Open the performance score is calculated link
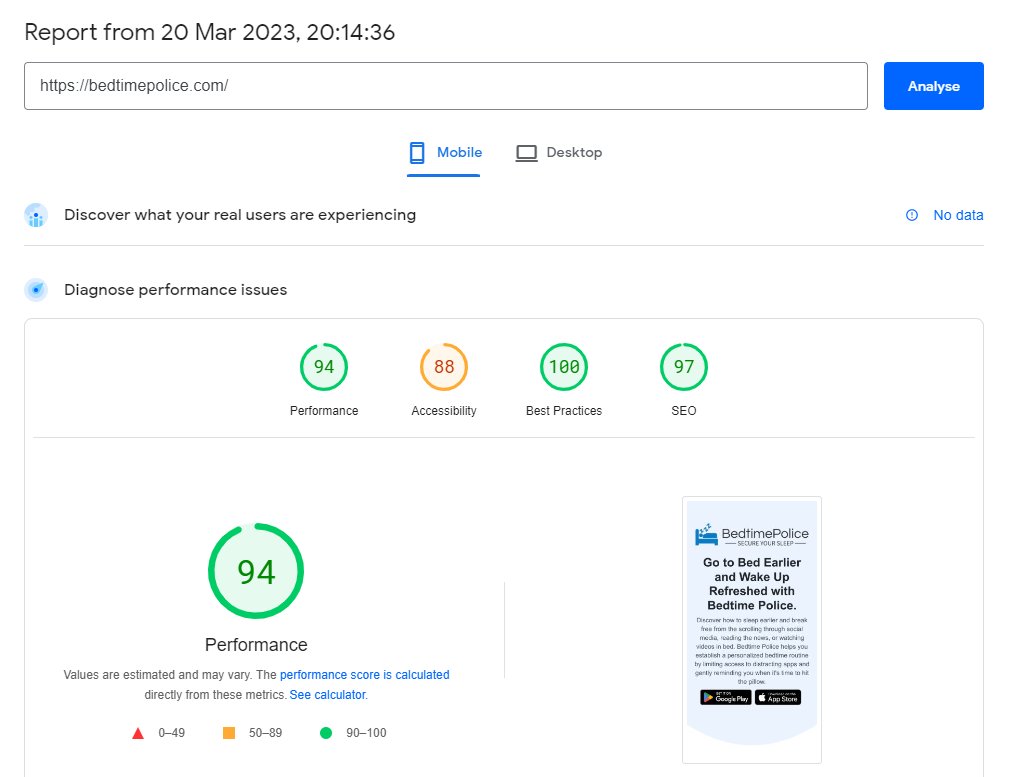This screenshot has height=777, width=1021. pyautogui.click(x=365, y=675)
